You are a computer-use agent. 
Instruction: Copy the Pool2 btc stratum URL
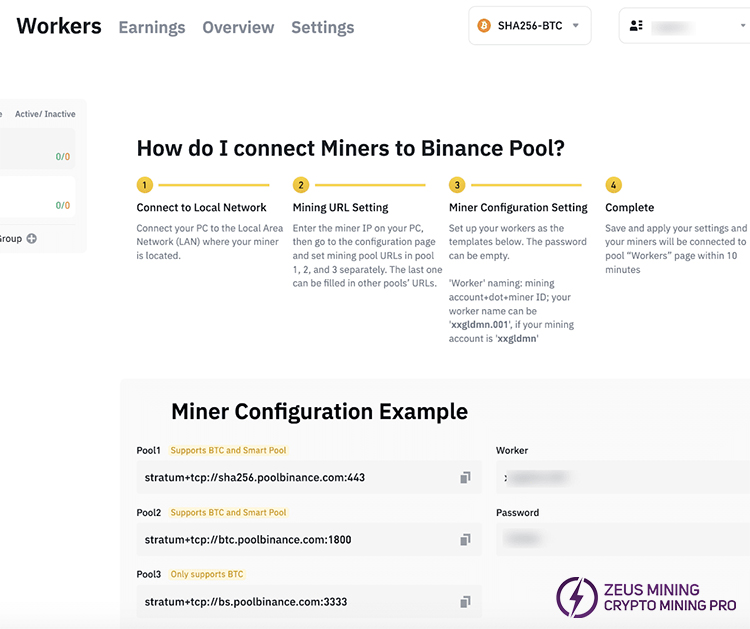coord(465,540)
